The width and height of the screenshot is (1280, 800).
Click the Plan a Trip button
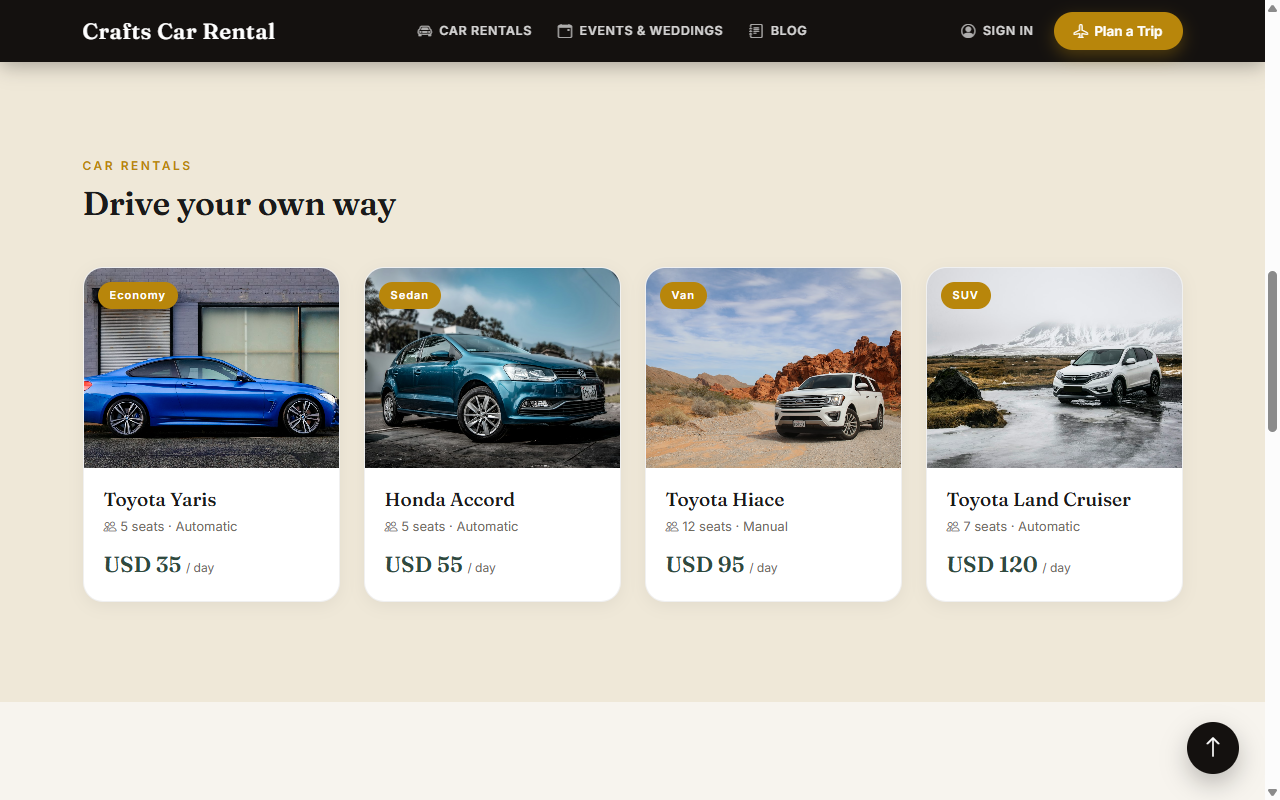click(x=1118, y=31)
